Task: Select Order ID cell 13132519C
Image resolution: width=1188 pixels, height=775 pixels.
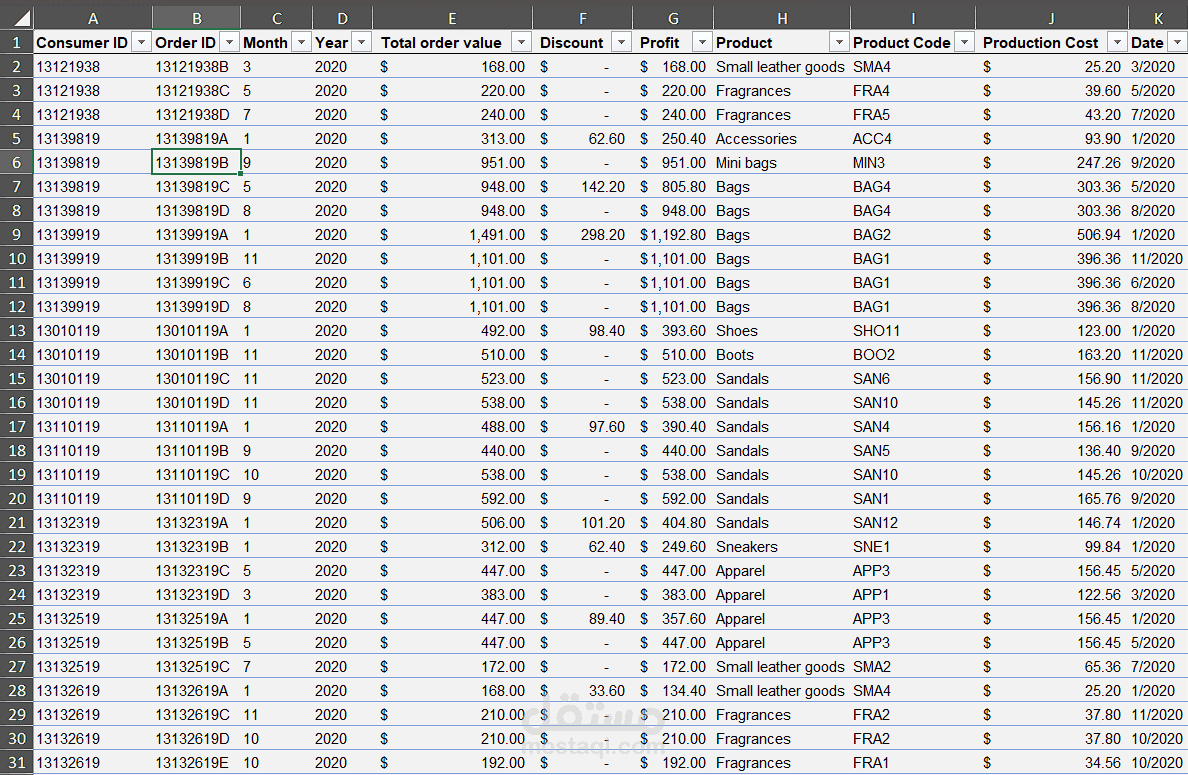Action: point(196,667)
